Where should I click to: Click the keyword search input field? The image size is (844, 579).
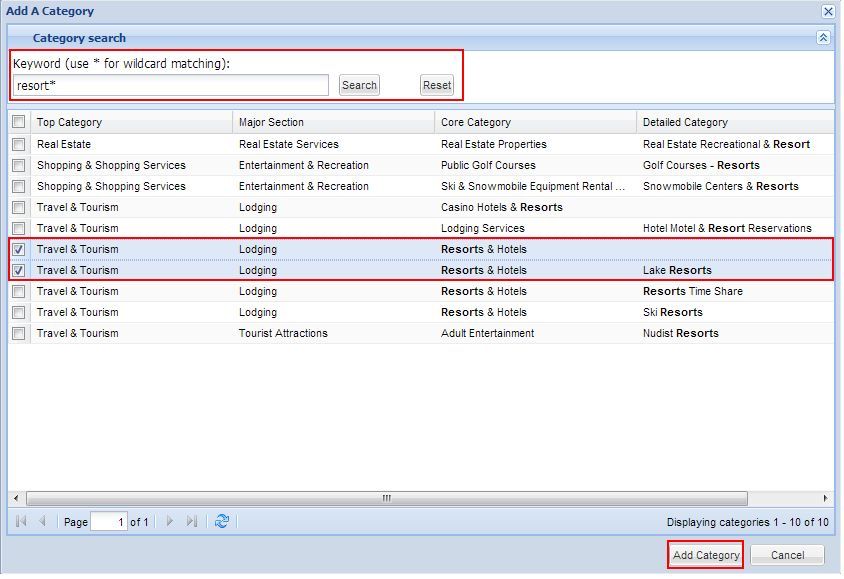pos(170,86)
